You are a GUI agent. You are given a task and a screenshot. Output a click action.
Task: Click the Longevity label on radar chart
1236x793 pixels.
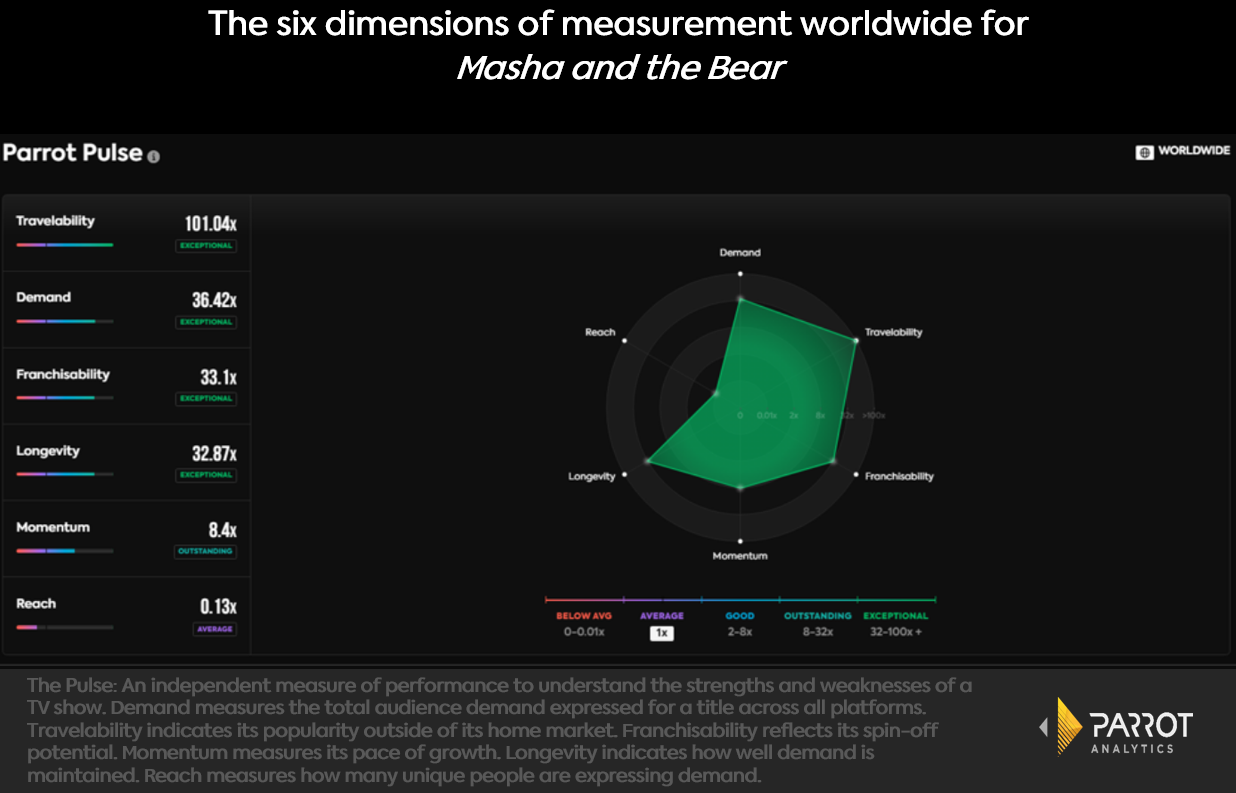pos(592,476)
